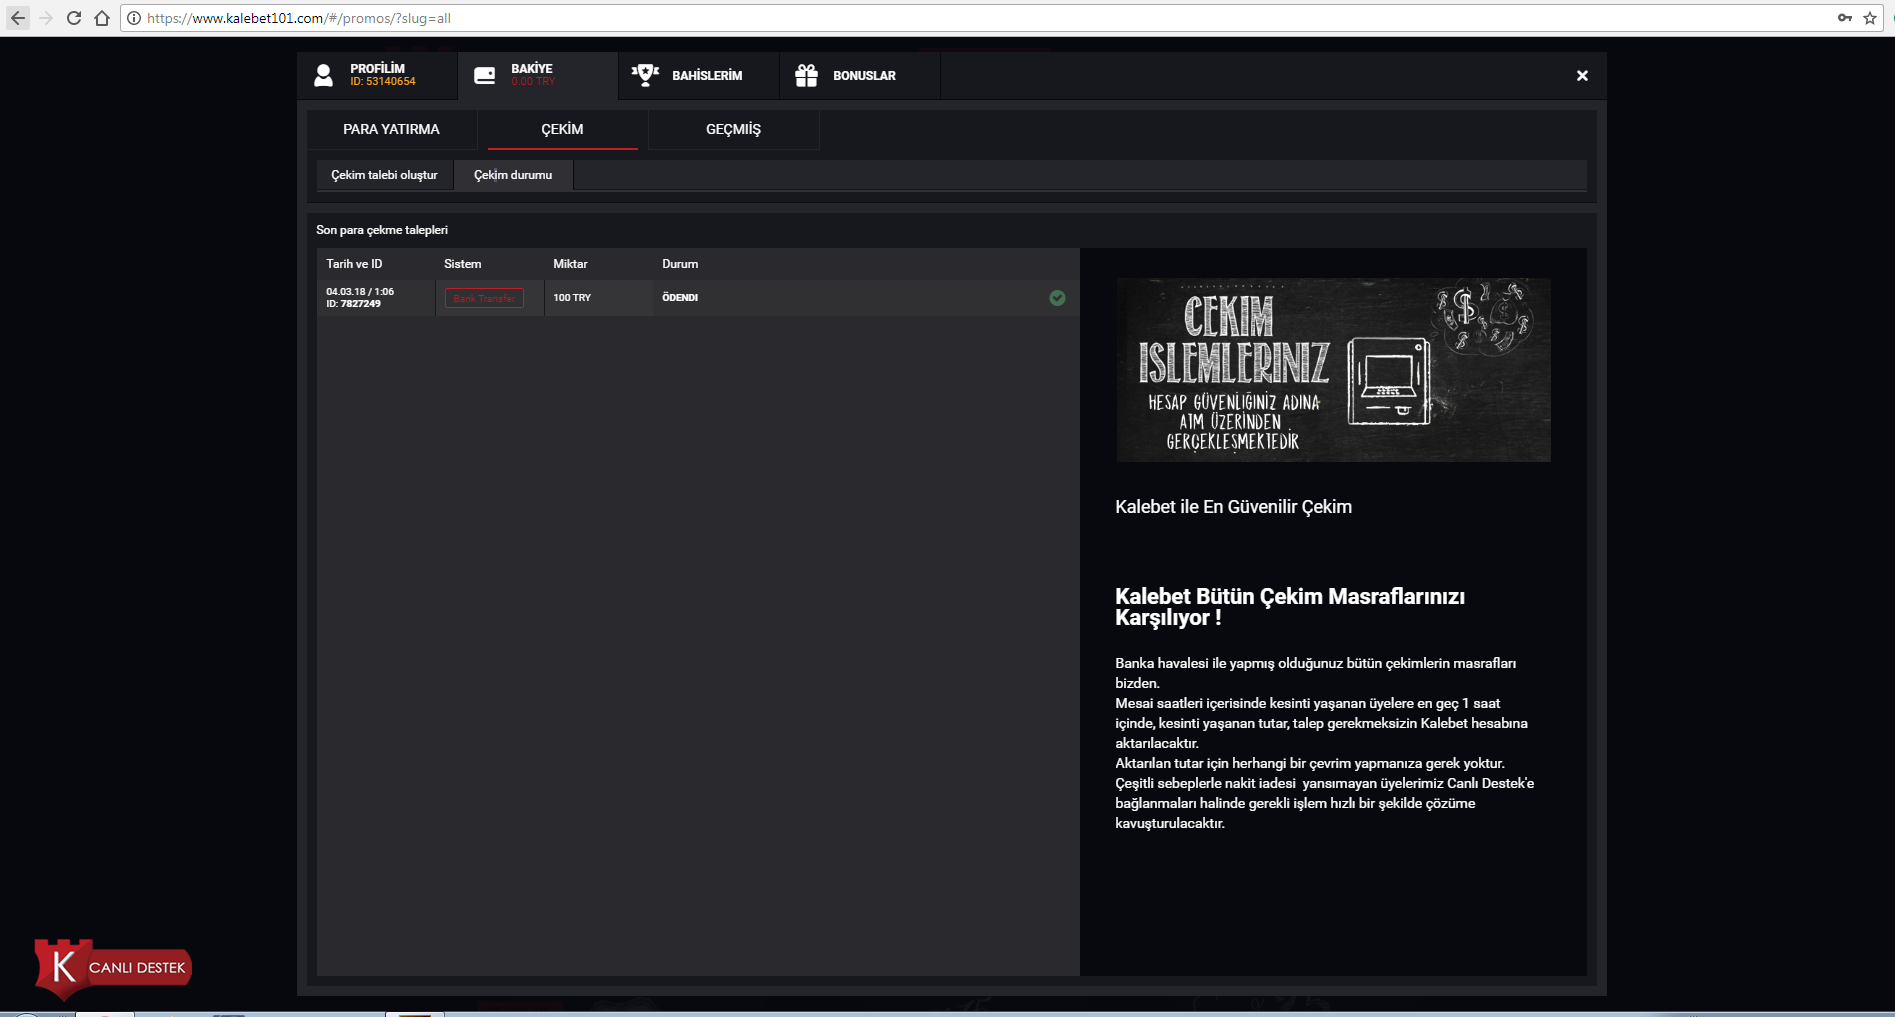Viewport: 1895px width, 1017px height.
Task: Click Kalebet ile En Güvenilir Çekim heading
Action: coord(1233,507)
